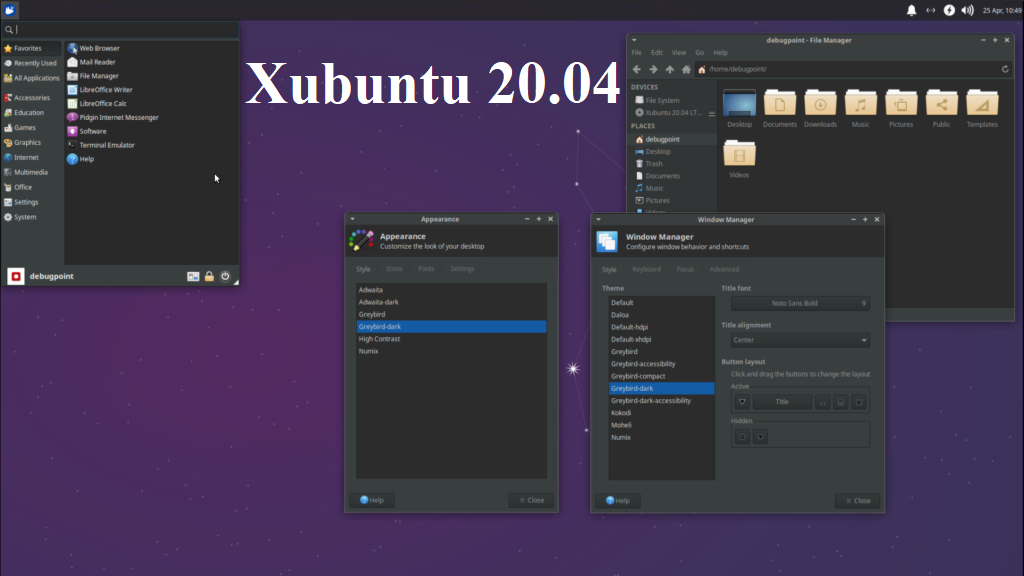Viewport: 1024px width, 576px height.
Task: Open the Title alignment dropdown
Action: pos(800,340)
